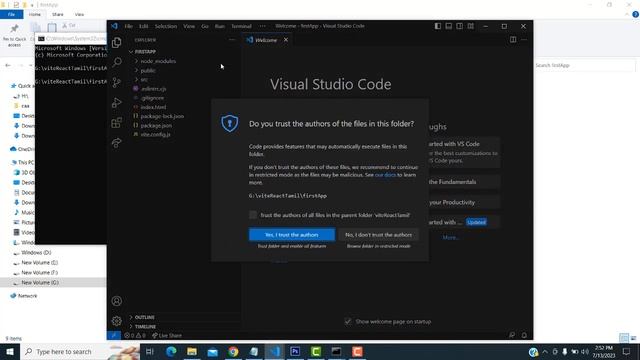
Task: Open the Terminal menu
Action: 241,26
